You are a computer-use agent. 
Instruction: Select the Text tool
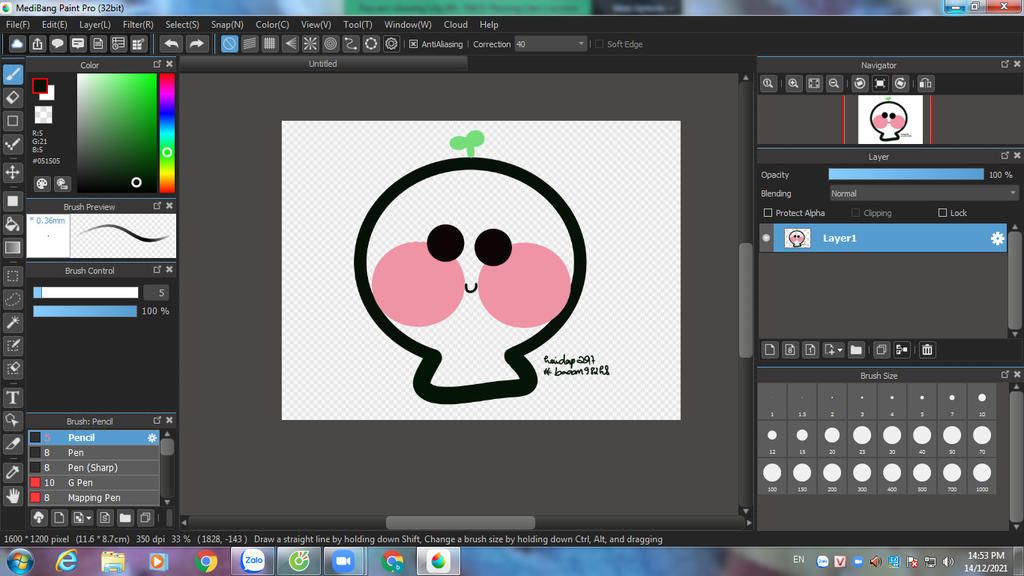[13, 397]
